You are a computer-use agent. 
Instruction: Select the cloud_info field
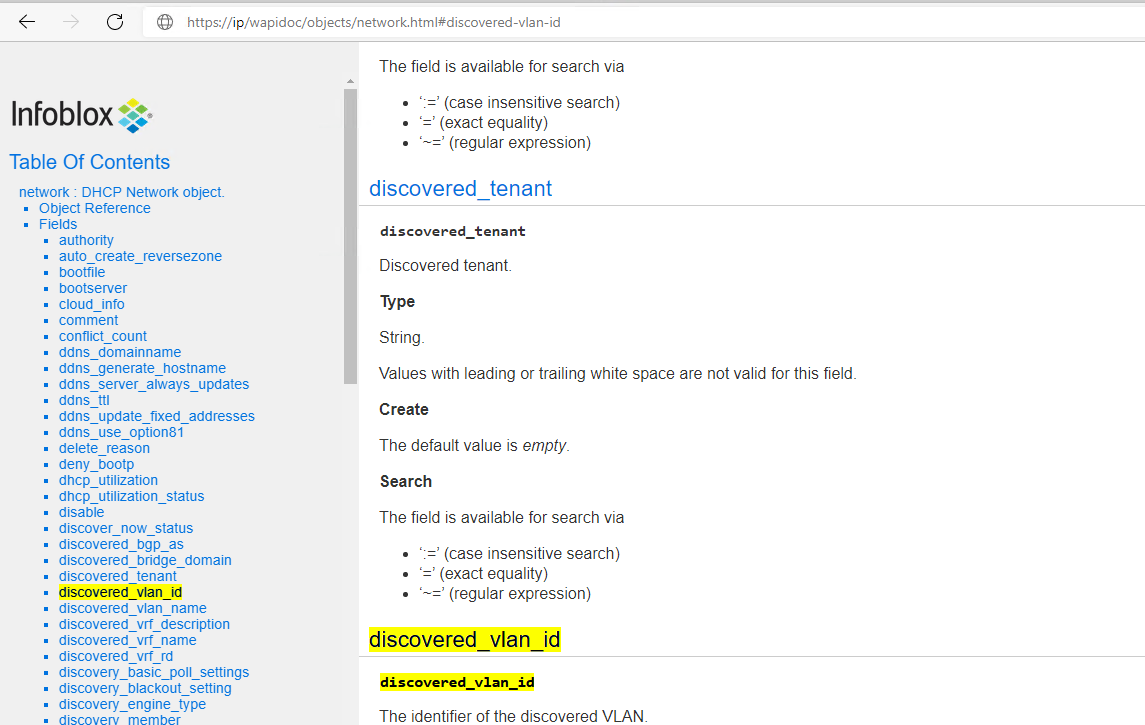(x=91, y=304)
